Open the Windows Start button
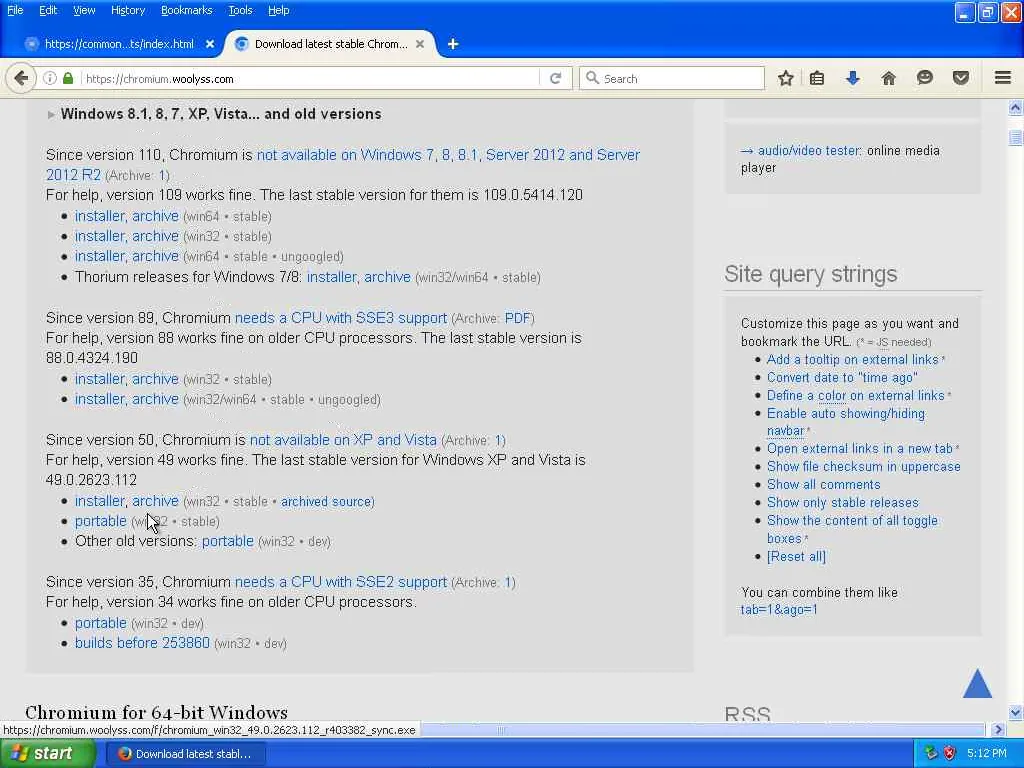The image size is (1024, 768). click(x=47, y=753)
